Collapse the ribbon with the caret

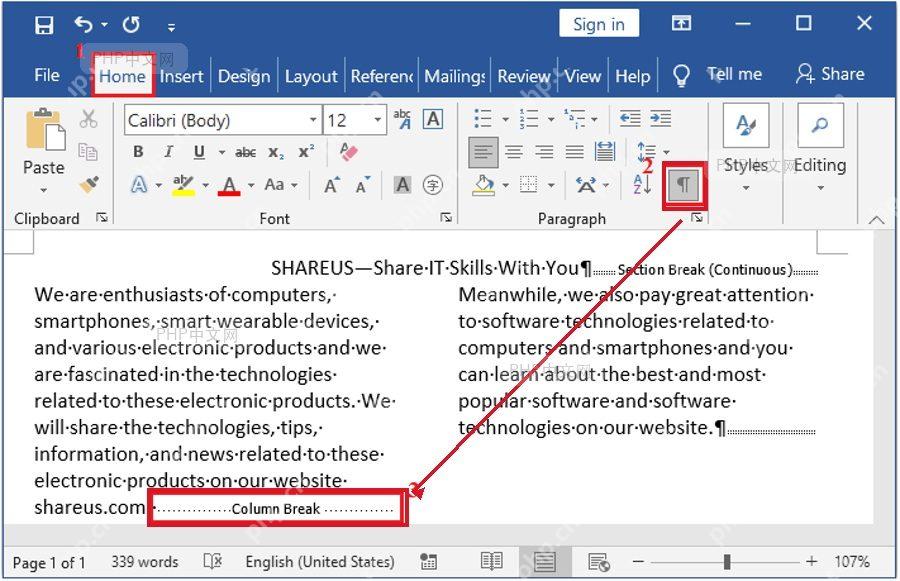(x=876, y=220)
